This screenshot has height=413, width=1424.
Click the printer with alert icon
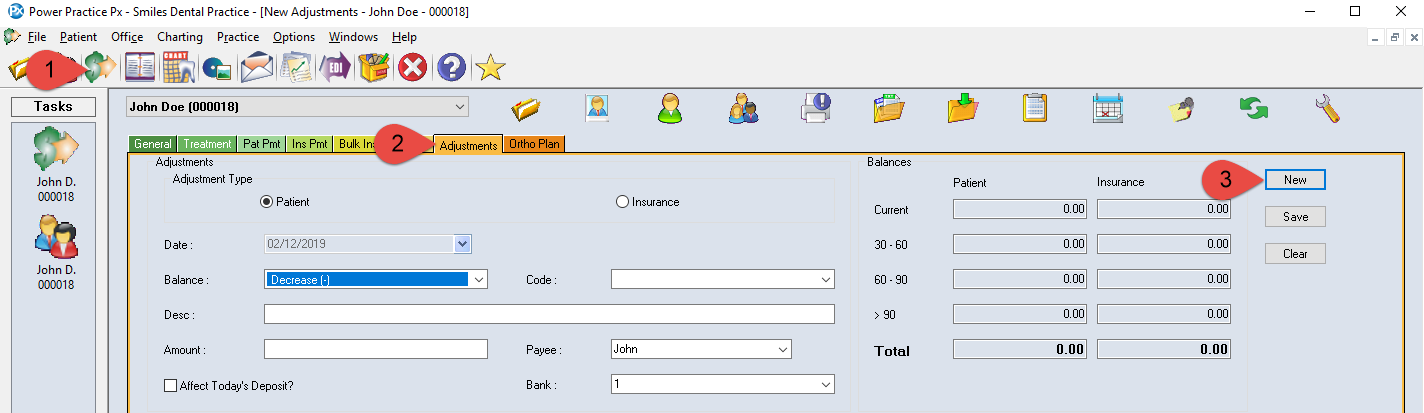point(816,108)
